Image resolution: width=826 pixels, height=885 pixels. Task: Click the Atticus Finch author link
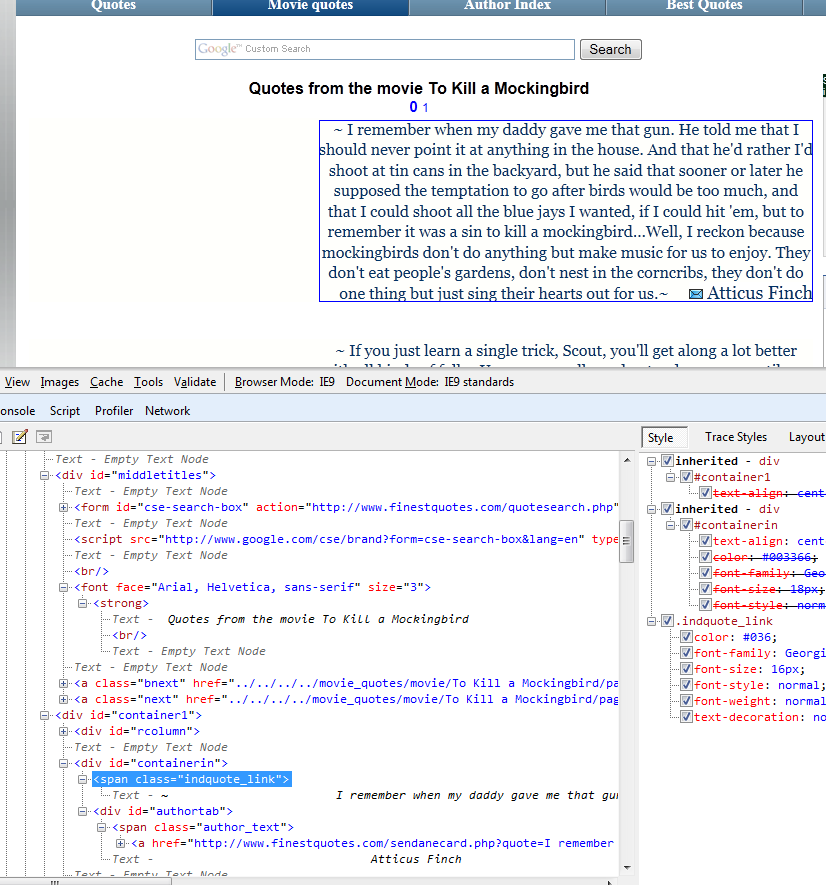click(x=759, y=293)
